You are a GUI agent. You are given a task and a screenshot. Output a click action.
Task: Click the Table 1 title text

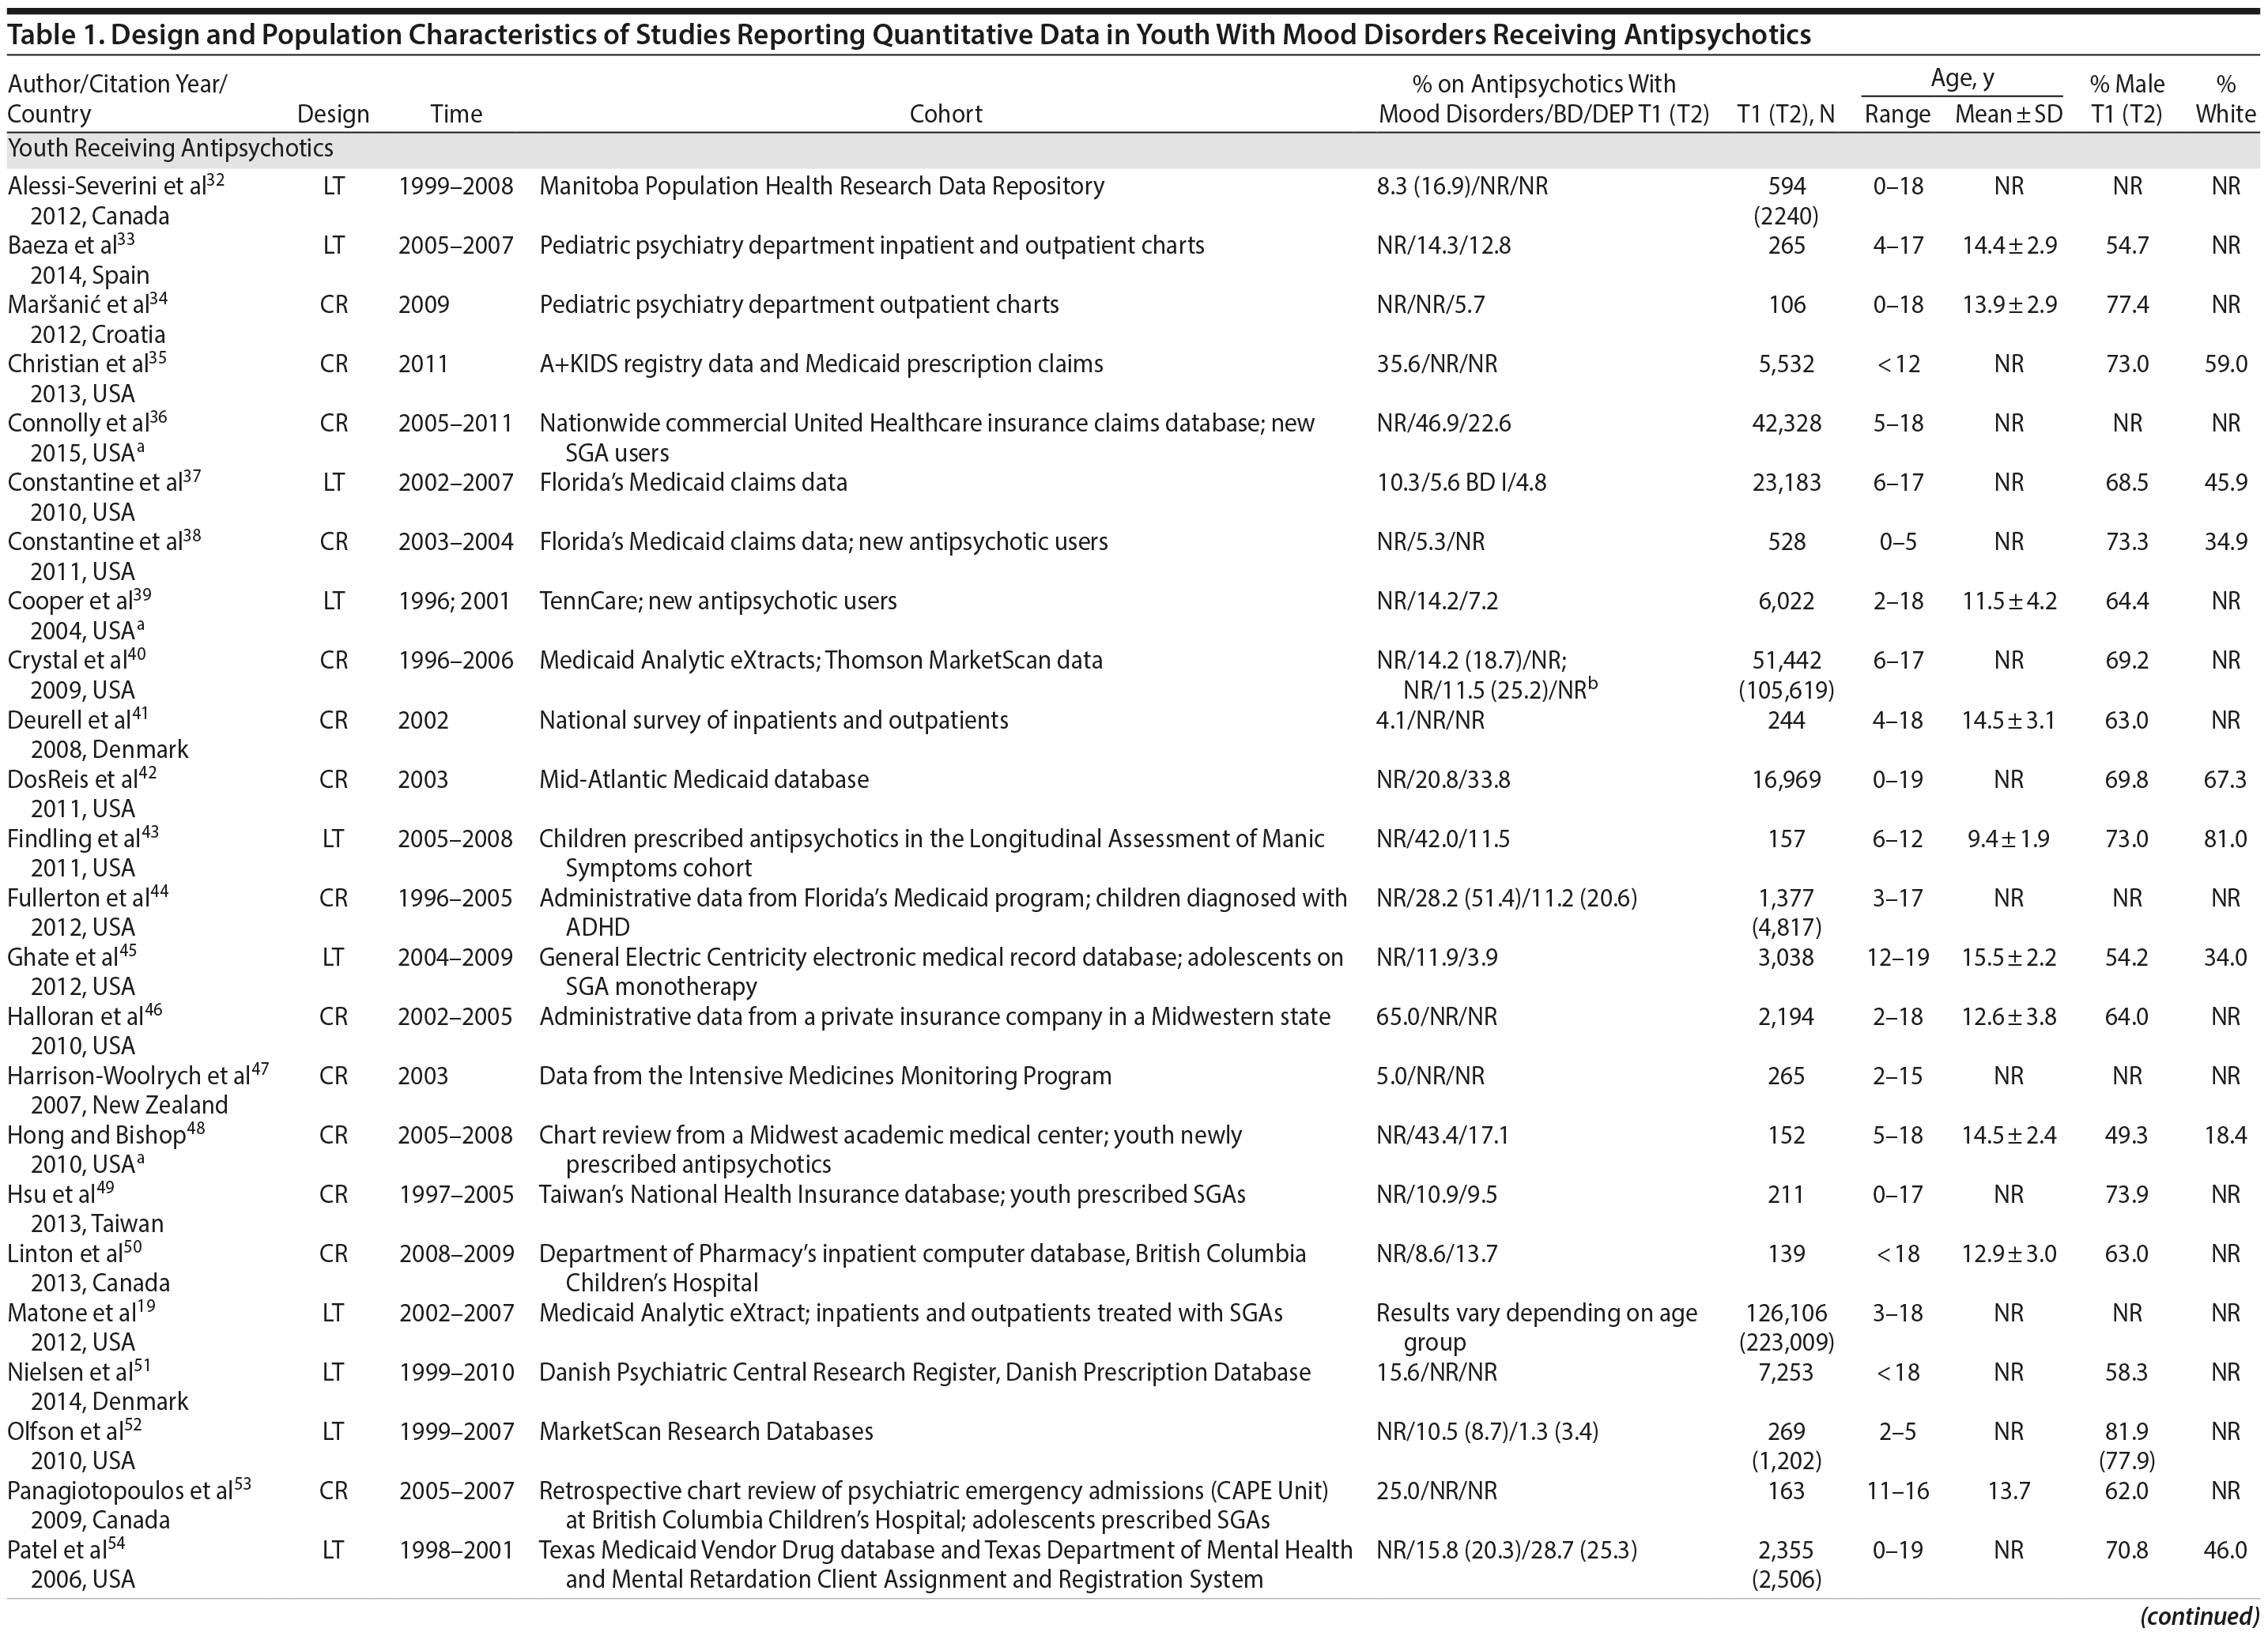(x=908, y=34)
